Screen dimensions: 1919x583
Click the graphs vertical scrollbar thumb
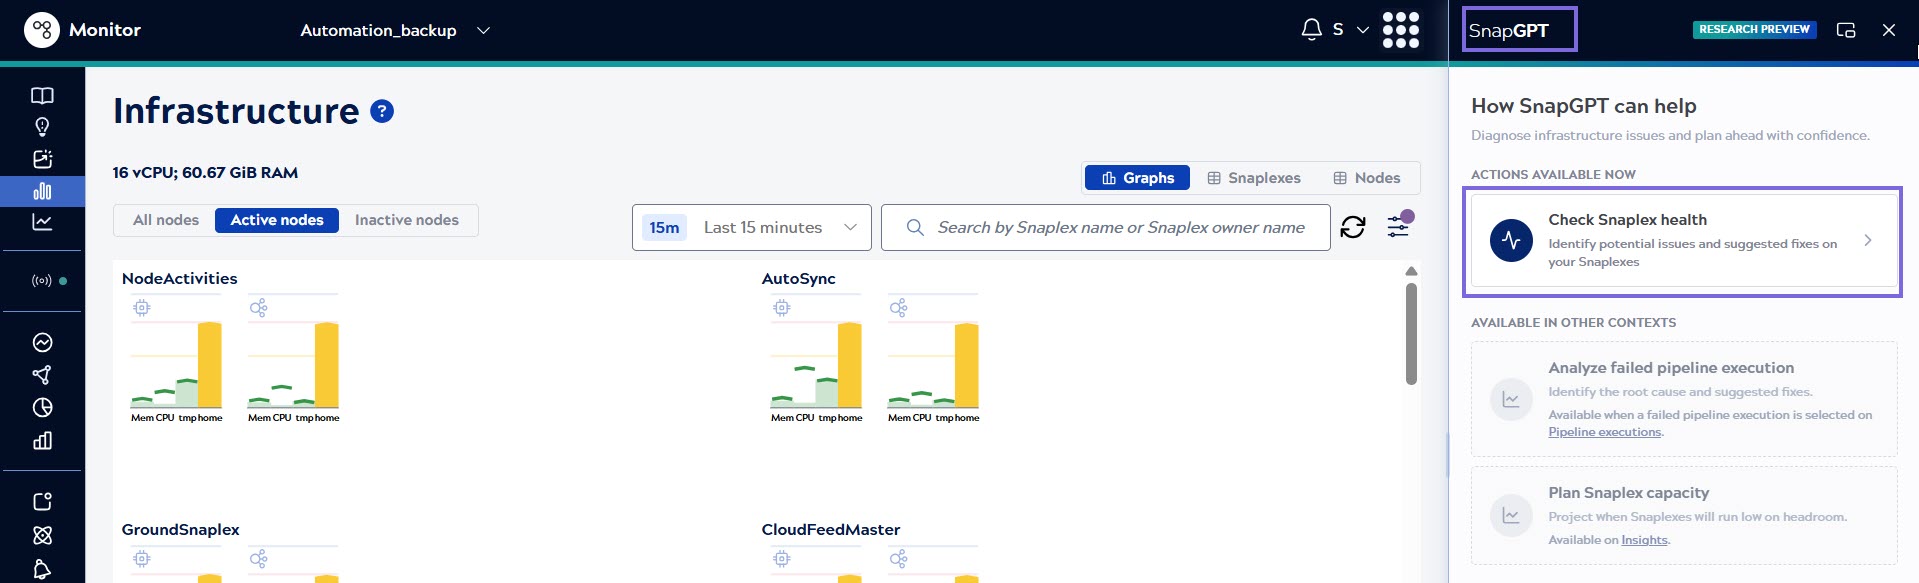tap(1411, 333)
